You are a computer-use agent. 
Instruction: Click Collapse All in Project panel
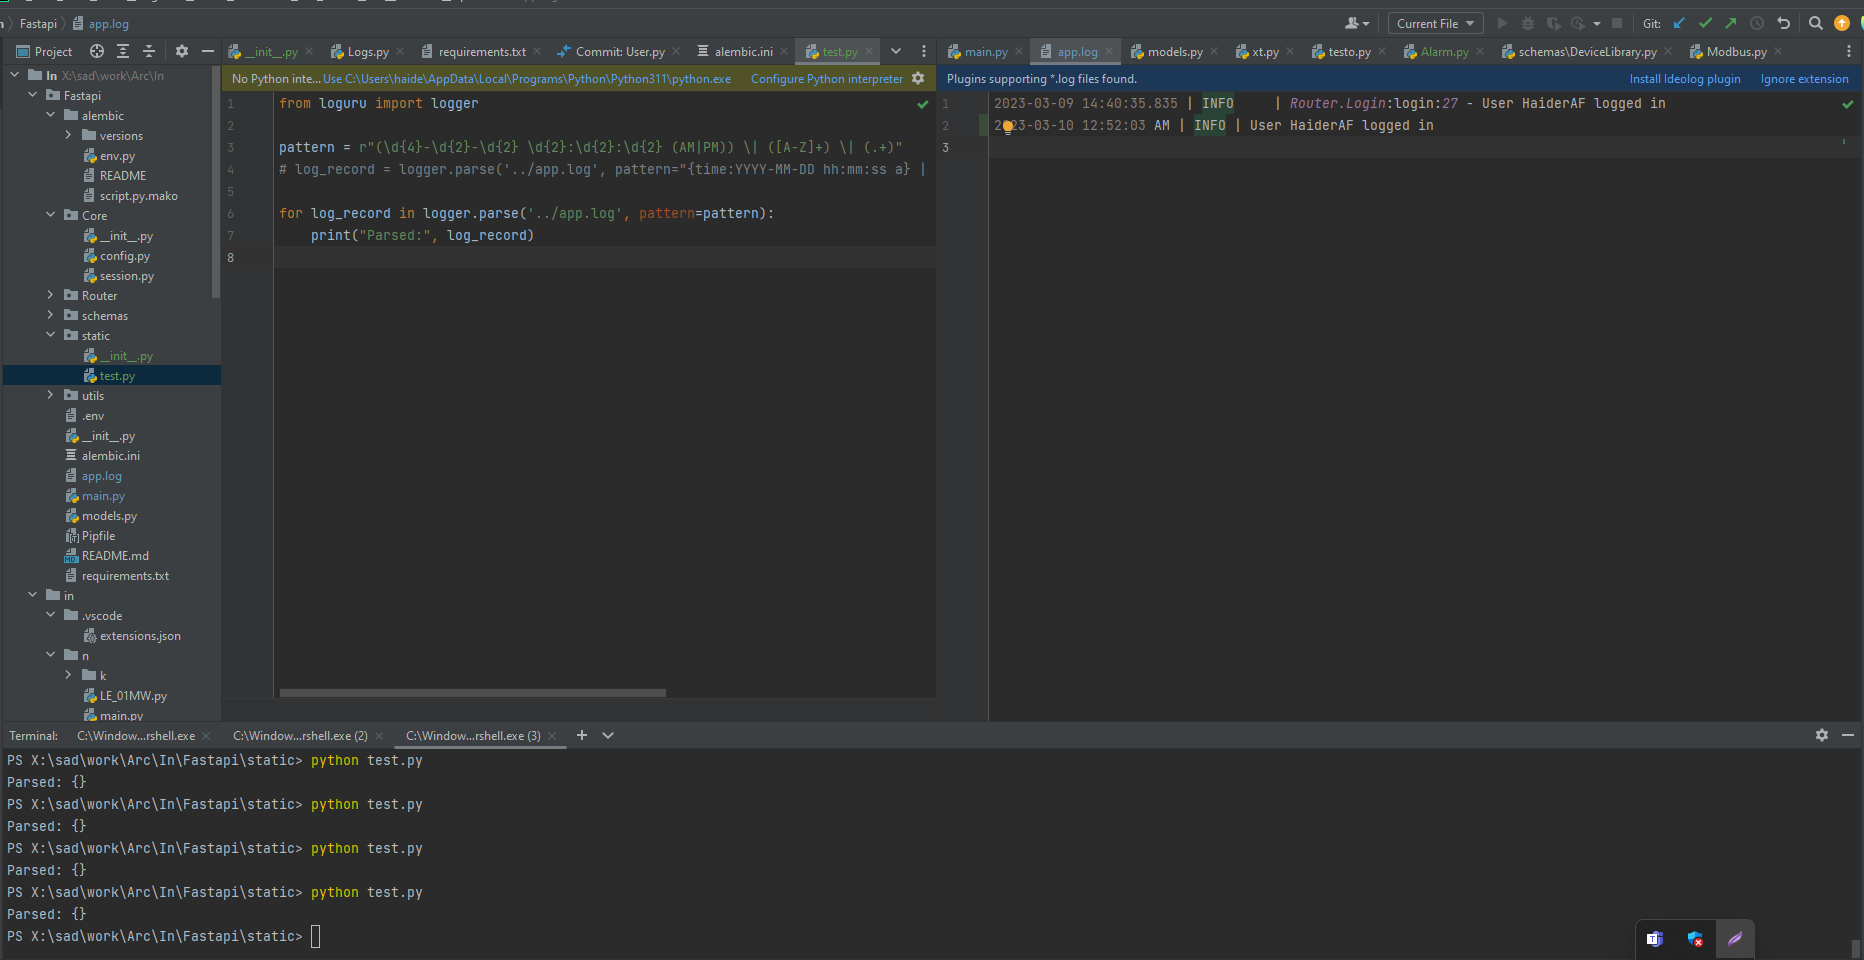pyautogui.click(x=149, y=51)
